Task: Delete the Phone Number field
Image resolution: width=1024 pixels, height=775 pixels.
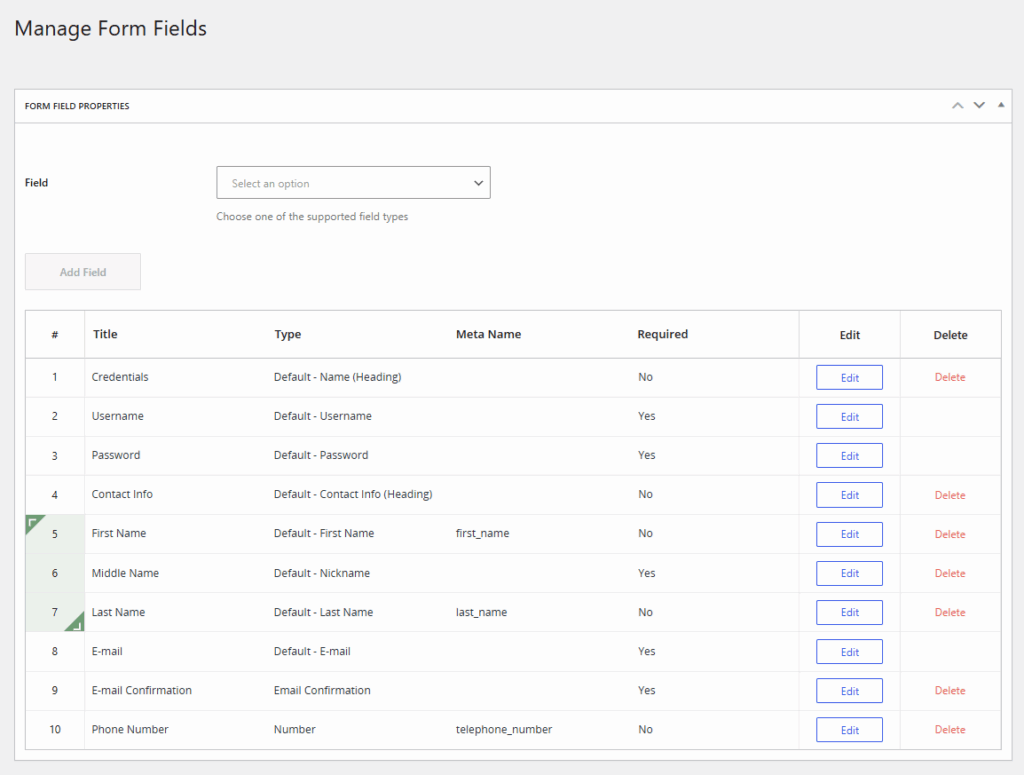Action: click(950, 730)
